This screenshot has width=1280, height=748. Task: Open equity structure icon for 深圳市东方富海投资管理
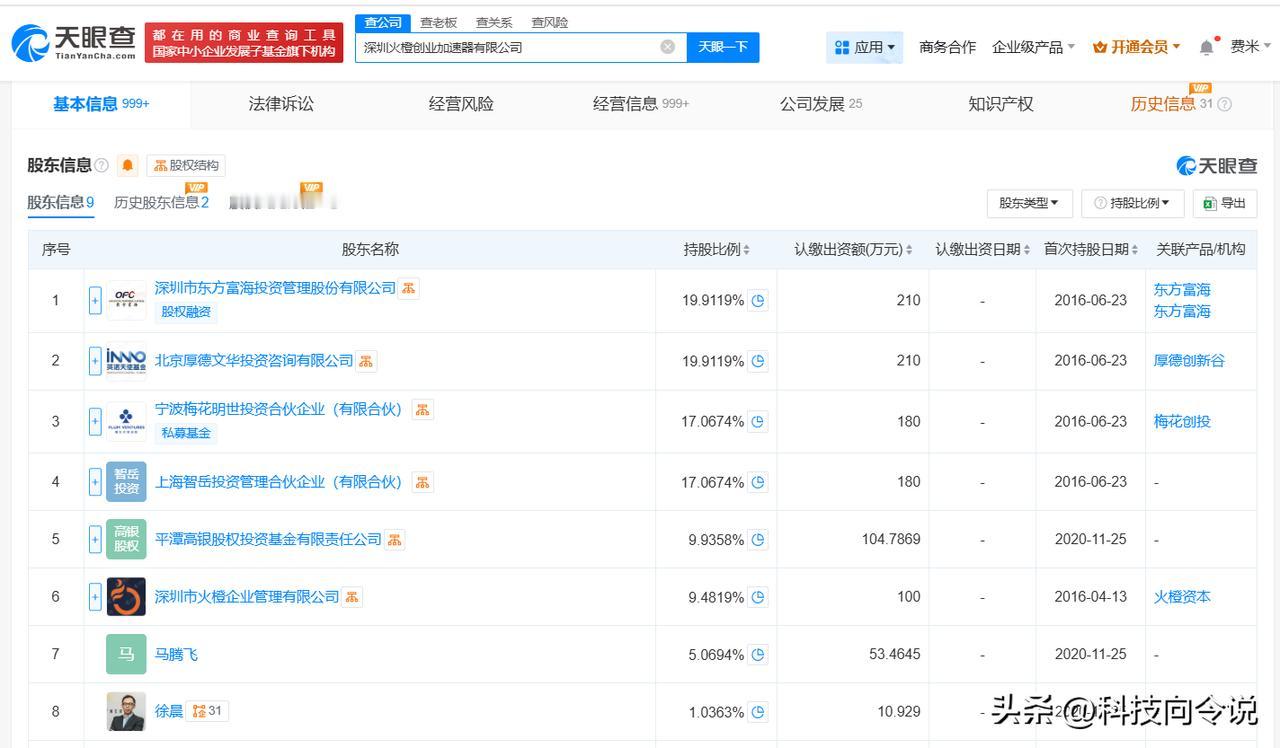tap(409, 288)
